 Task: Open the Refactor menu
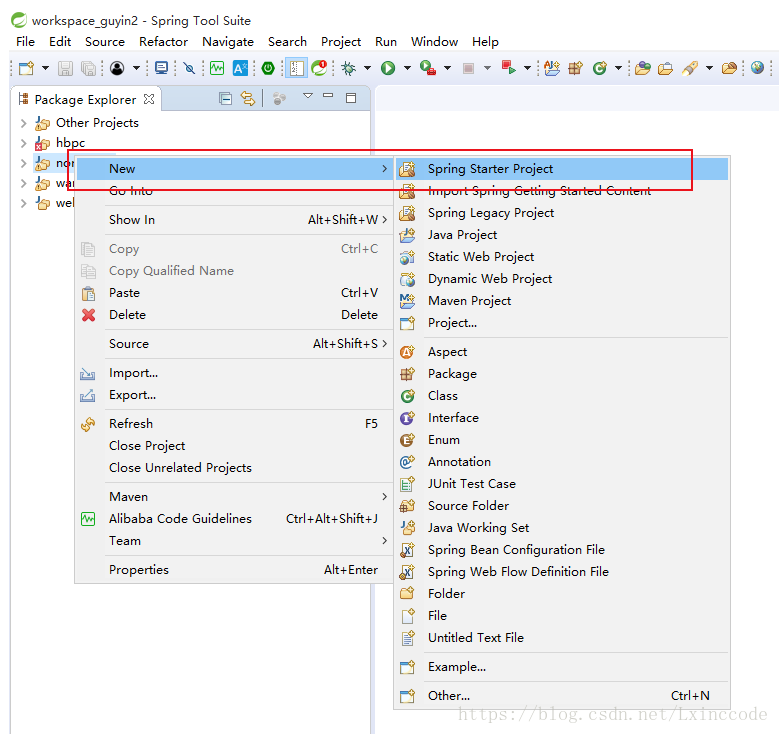(x=163, y=42)
